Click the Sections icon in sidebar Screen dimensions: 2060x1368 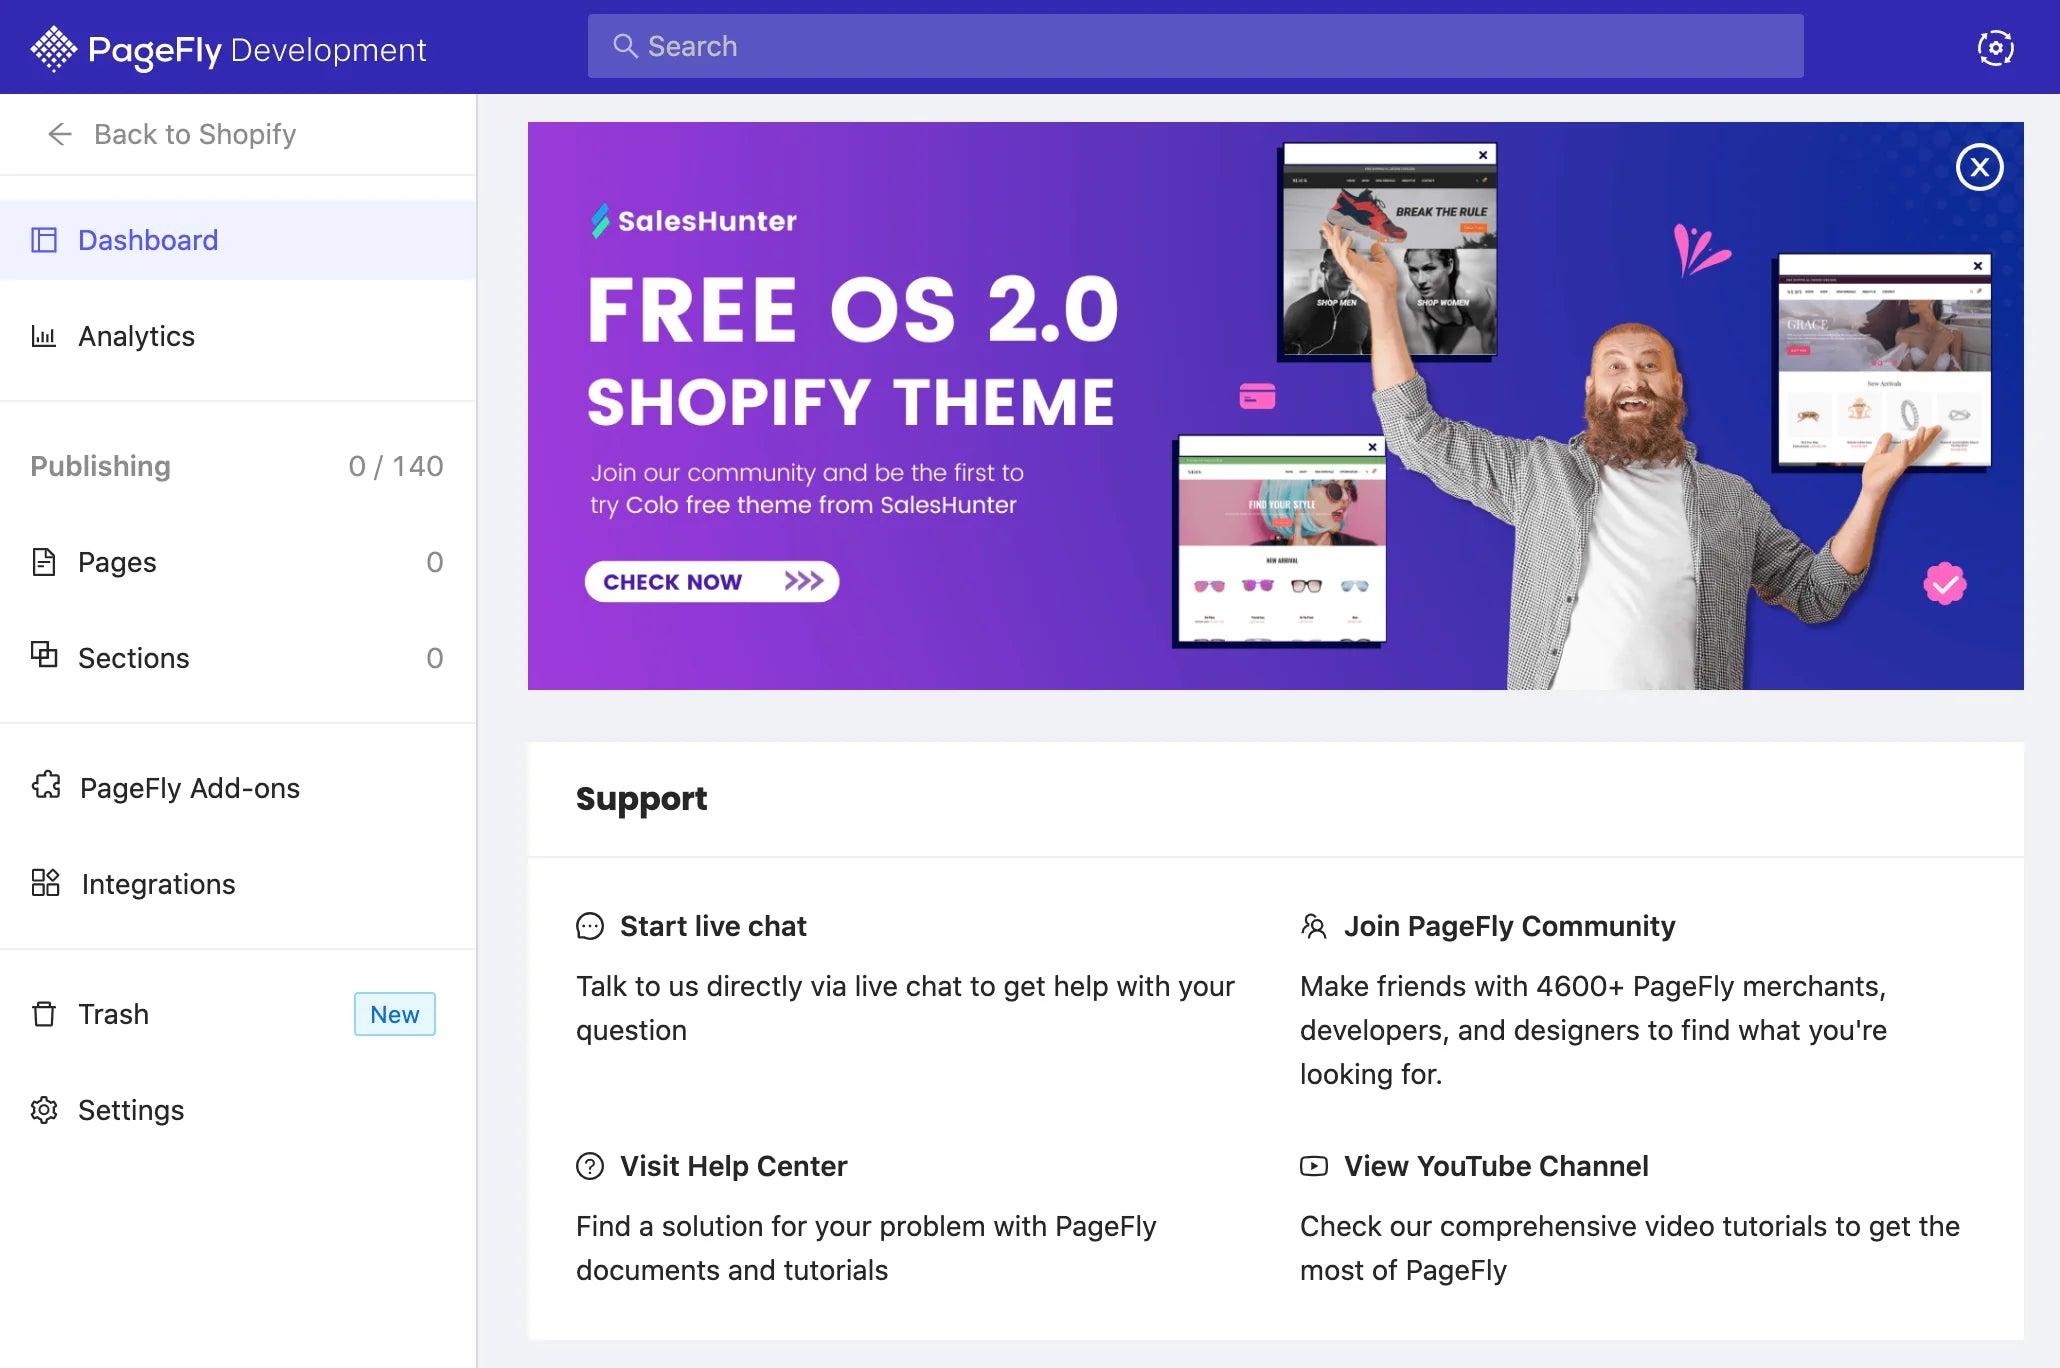tap(44, 657)
